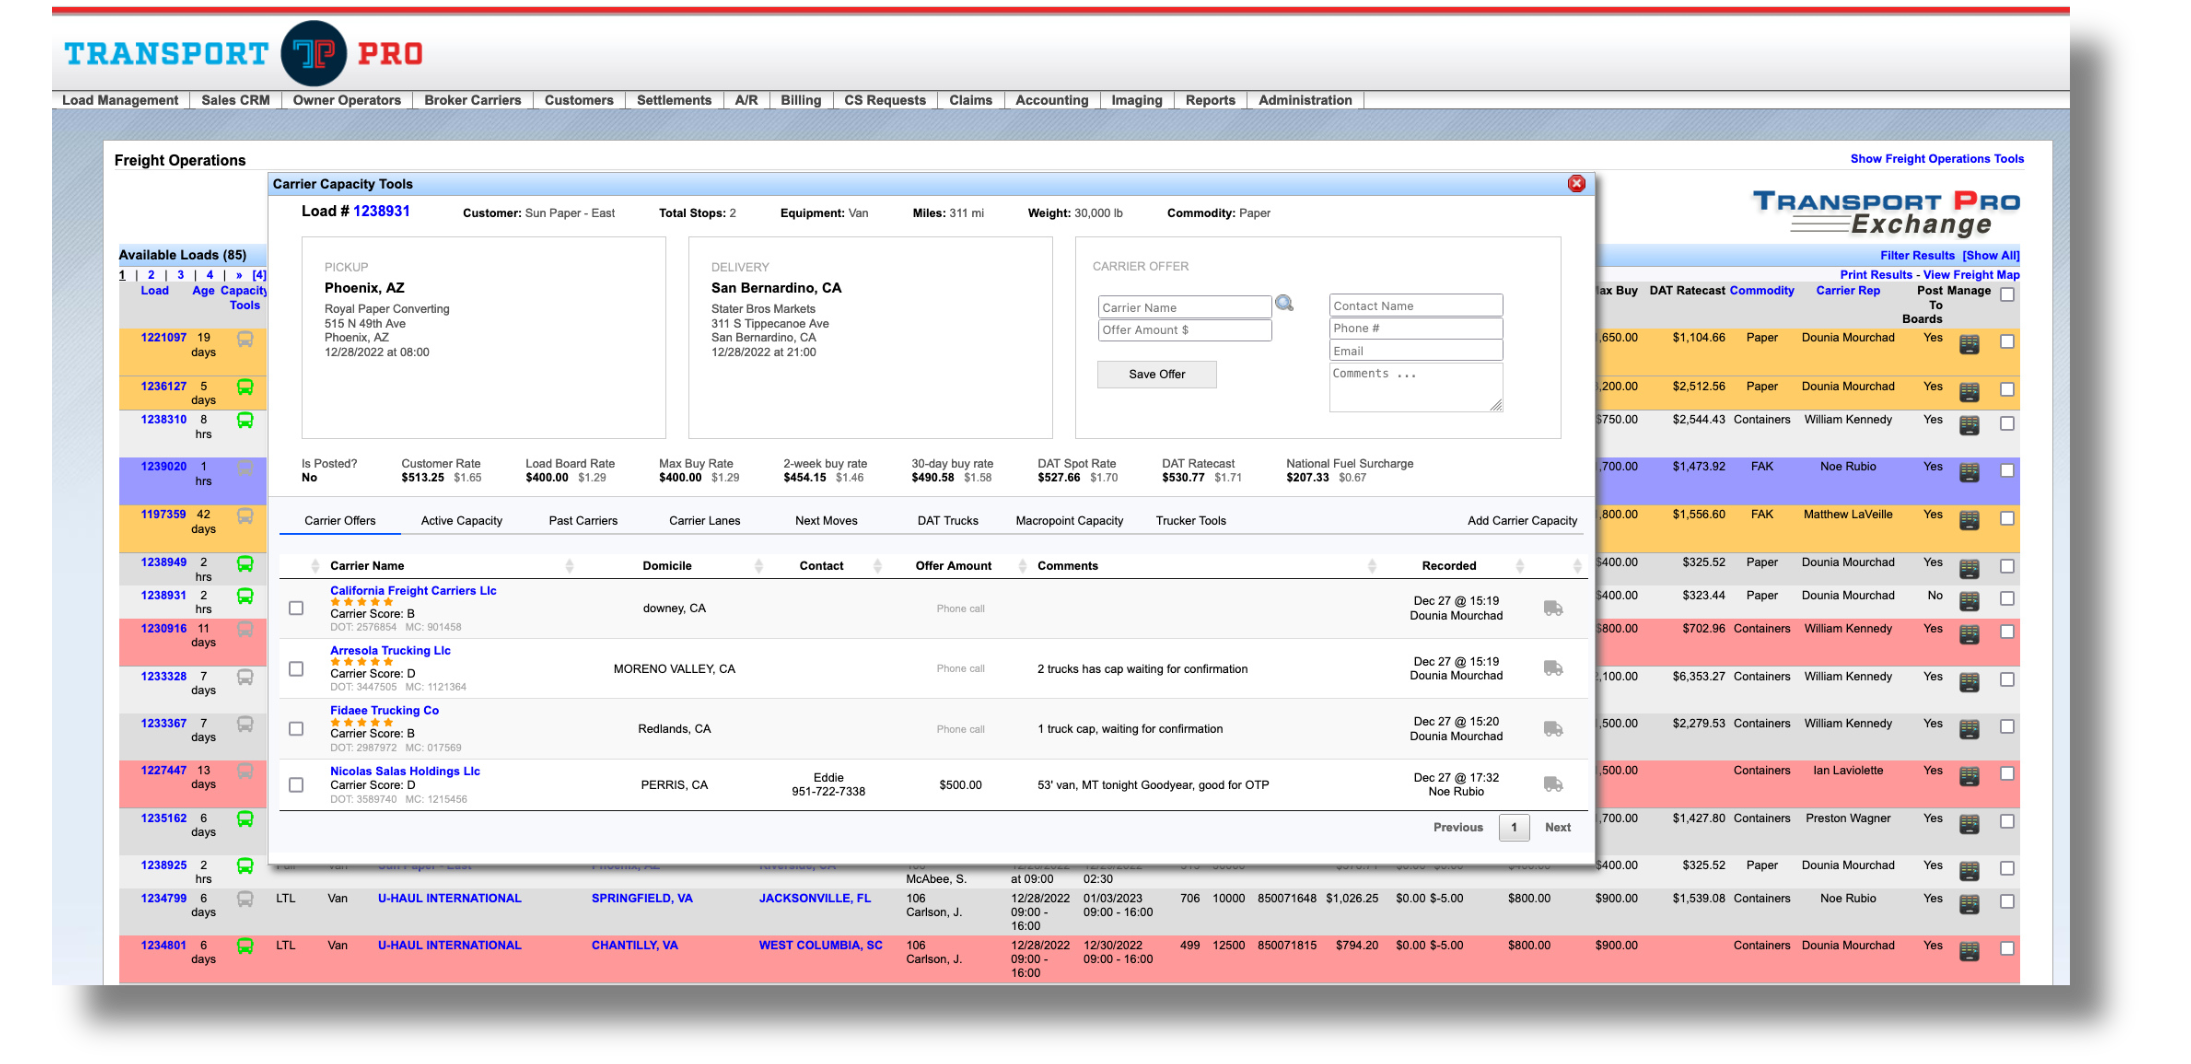Open capacity tools bus icon for load 1221097

pyautogui.click(x=245, y=340)
